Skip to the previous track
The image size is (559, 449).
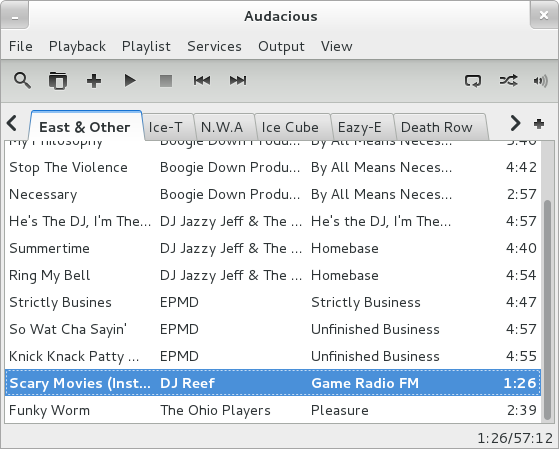click(x=202, y=81)
